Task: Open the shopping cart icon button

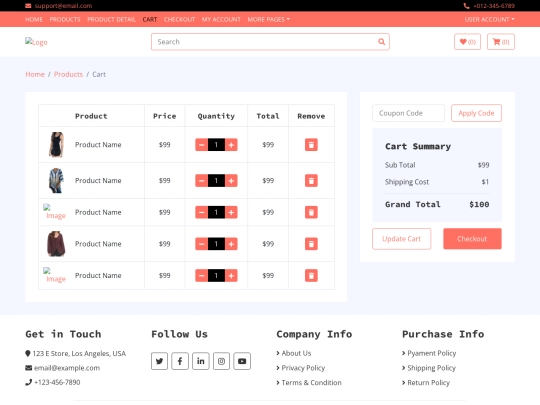Action: (x=501, y=42)
